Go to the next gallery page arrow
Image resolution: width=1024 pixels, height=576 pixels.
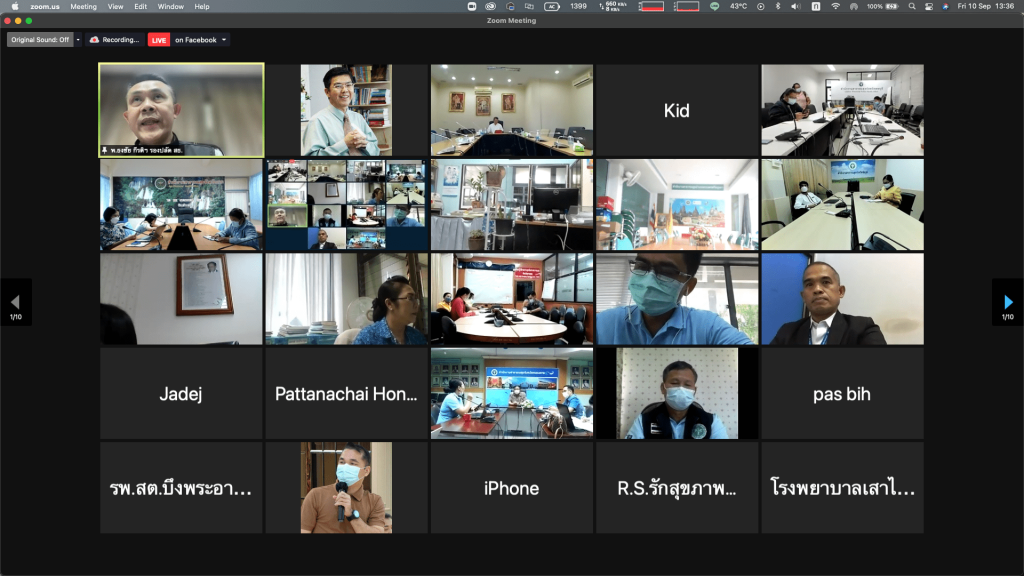coord(1007,302)
